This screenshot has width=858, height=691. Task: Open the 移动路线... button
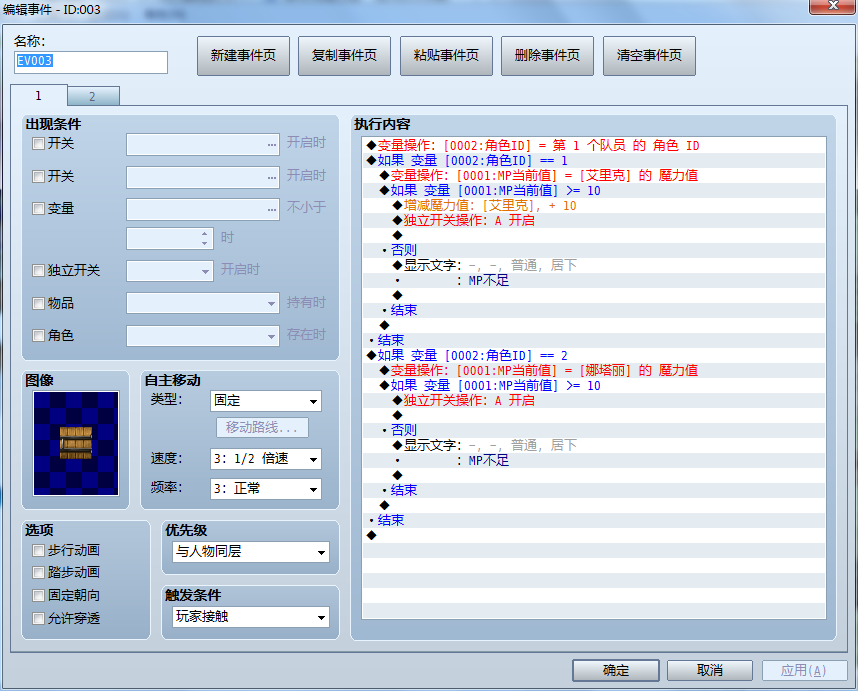pyautogui.click(x=262, y=427)
